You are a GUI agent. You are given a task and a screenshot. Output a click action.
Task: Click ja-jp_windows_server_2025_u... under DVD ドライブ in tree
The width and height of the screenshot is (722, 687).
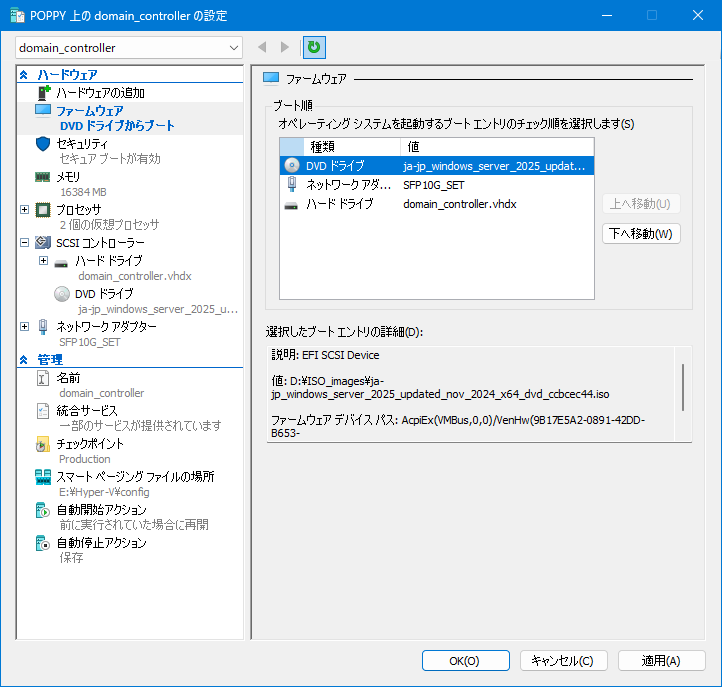(158, 309)
